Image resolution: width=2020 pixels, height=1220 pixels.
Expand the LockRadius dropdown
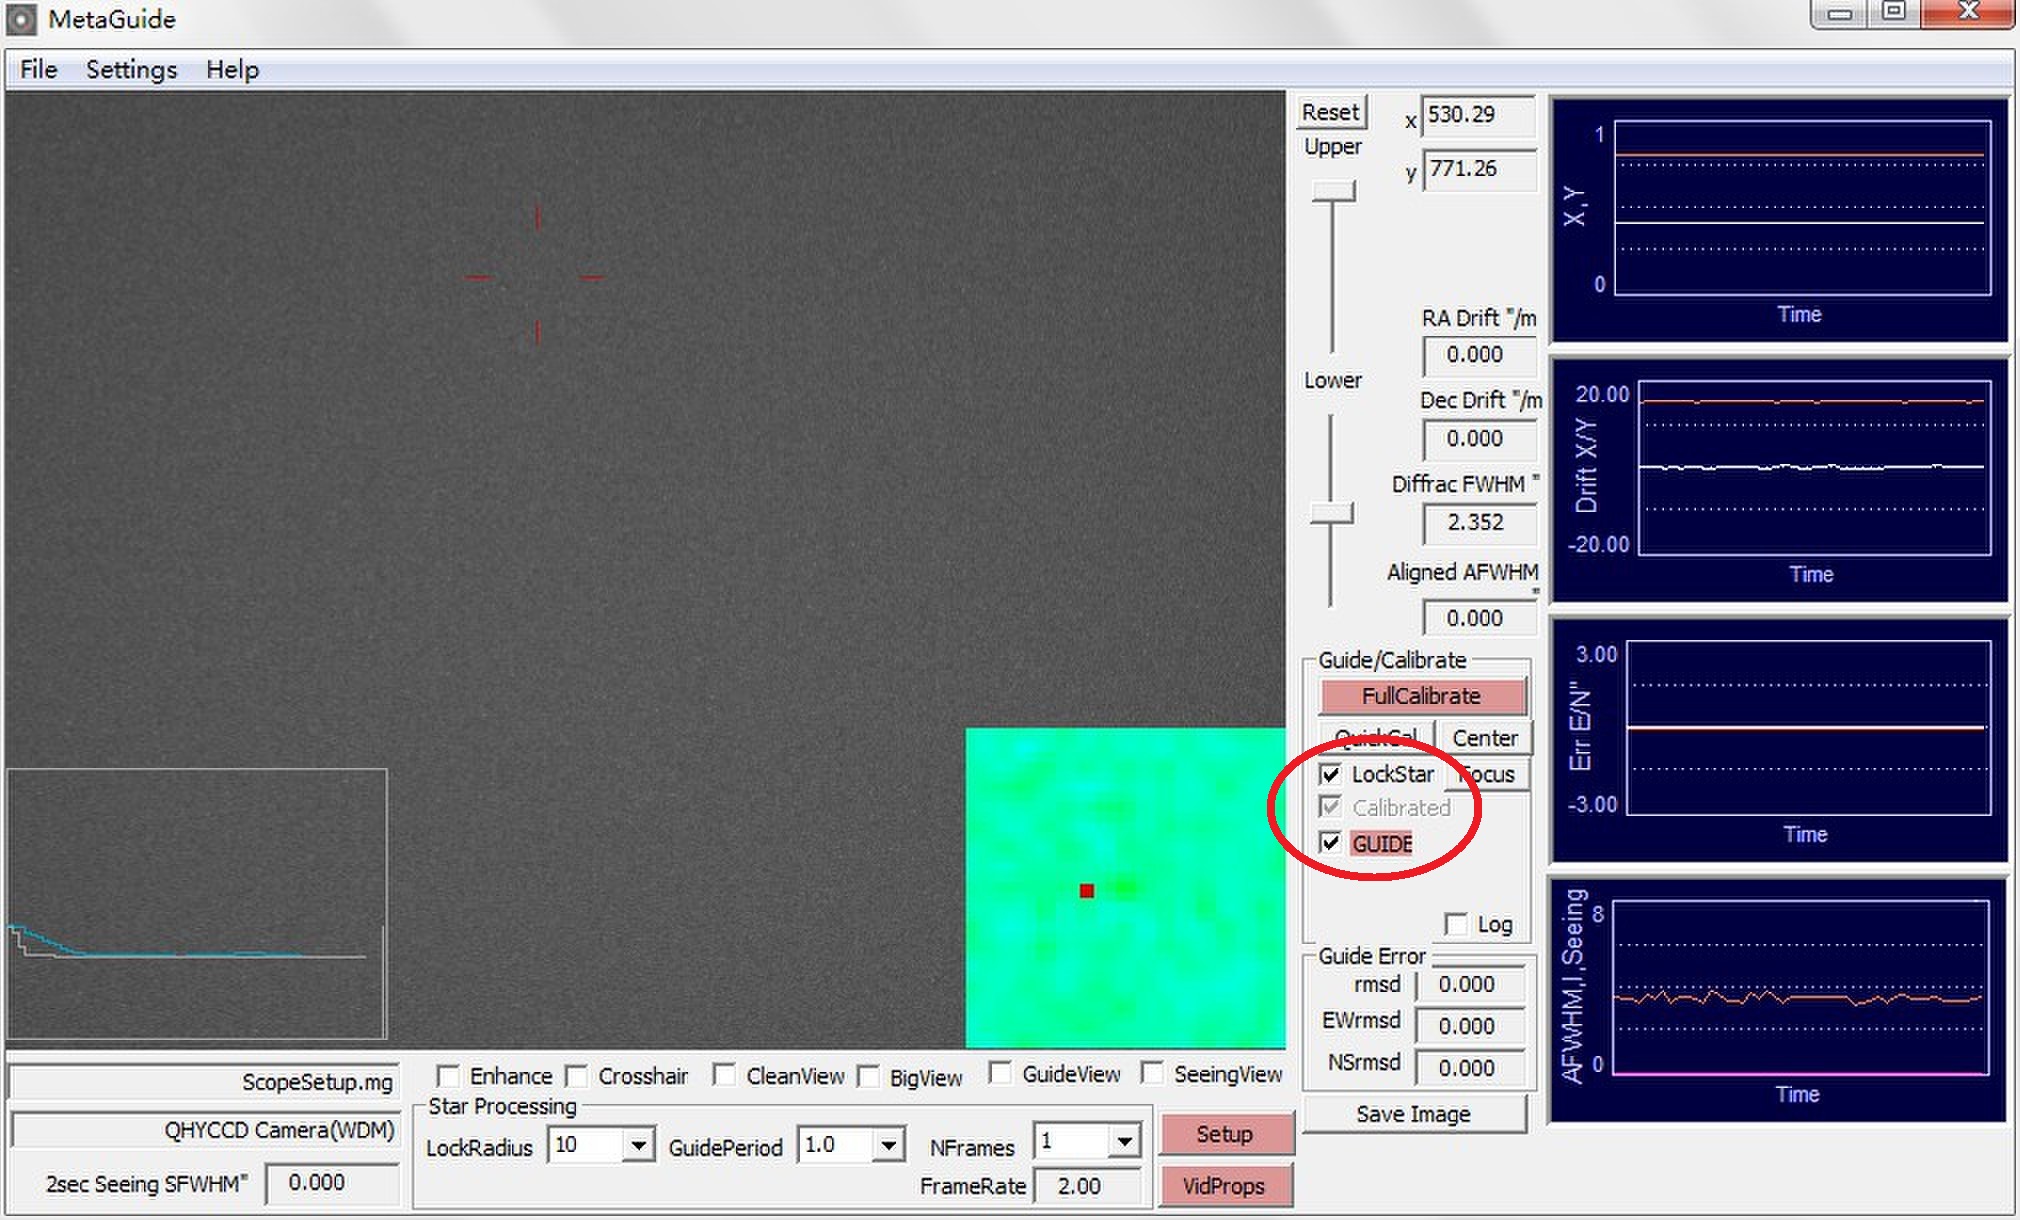[637, 1144]
